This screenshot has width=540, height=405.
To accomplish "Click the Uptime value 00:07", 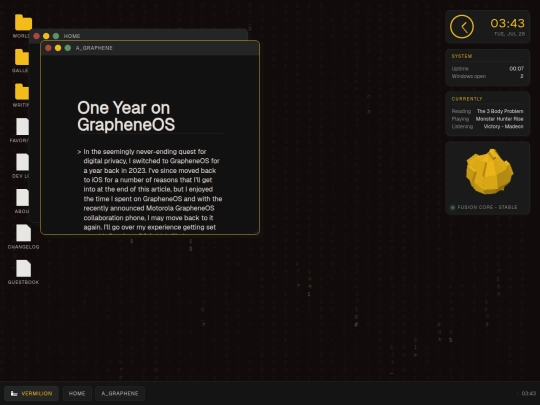I will (x=517, y=69).
